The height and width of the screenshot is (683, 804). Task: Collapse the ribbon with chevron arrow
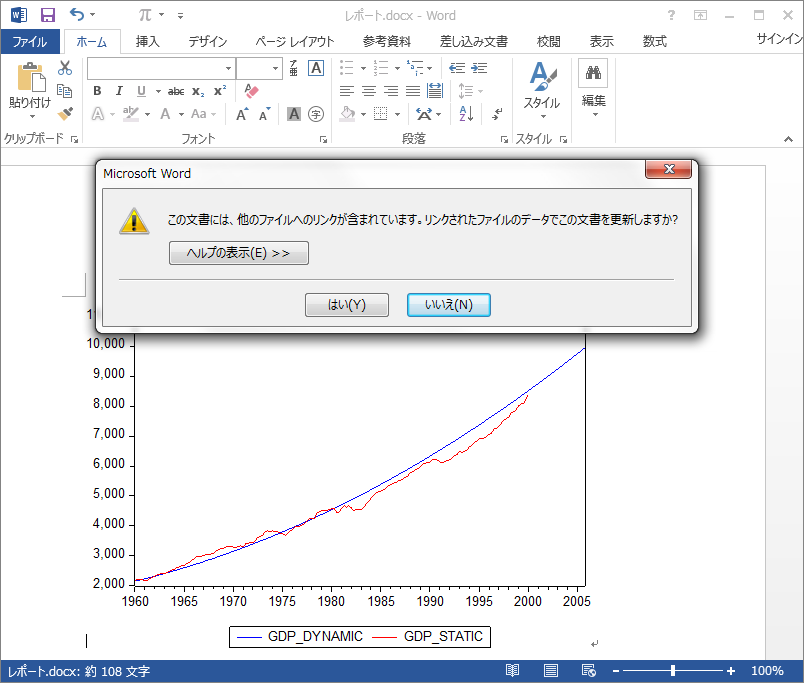pos(788,139)
